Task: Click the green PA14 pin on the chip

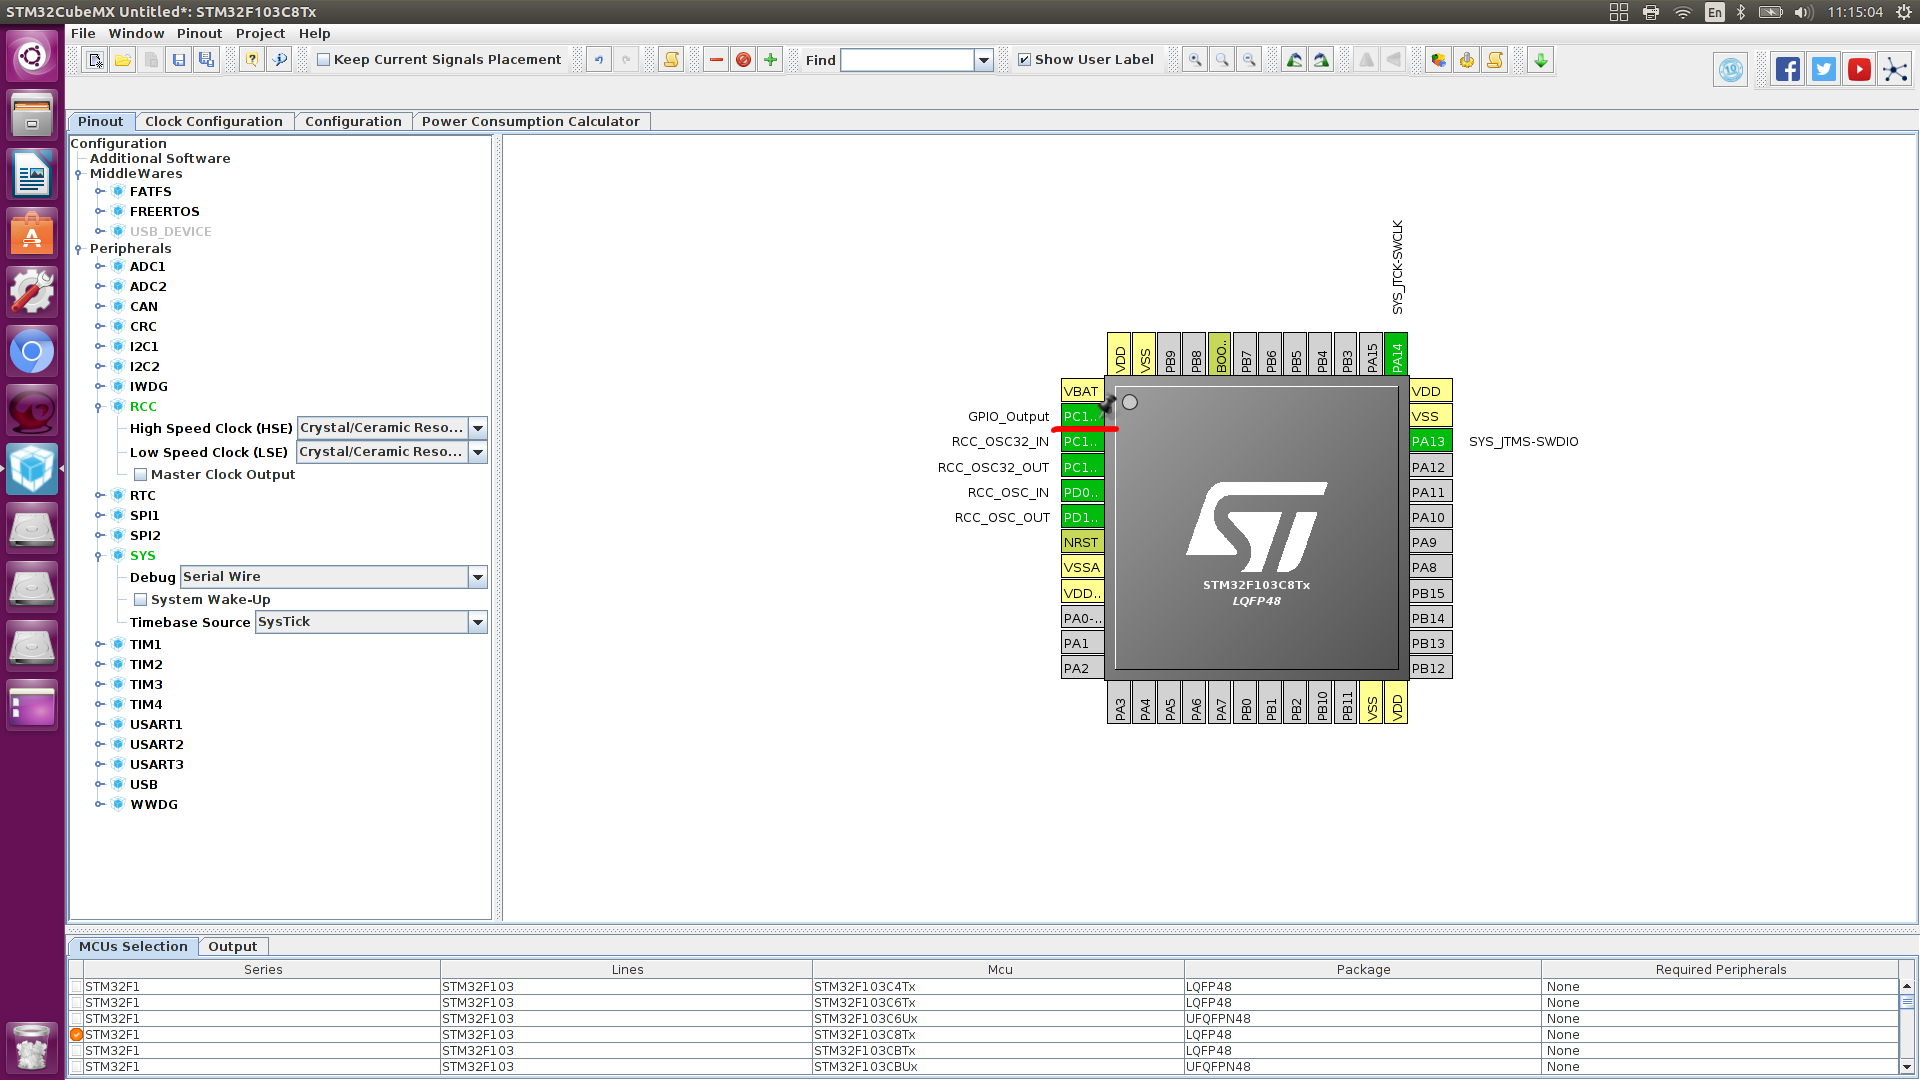Action: click(x=1396, y=354)
